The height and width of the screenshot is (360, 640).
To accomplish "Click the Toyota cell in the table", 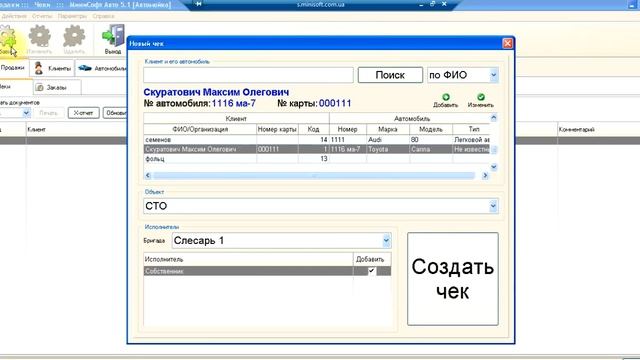I will click(388, 149).
